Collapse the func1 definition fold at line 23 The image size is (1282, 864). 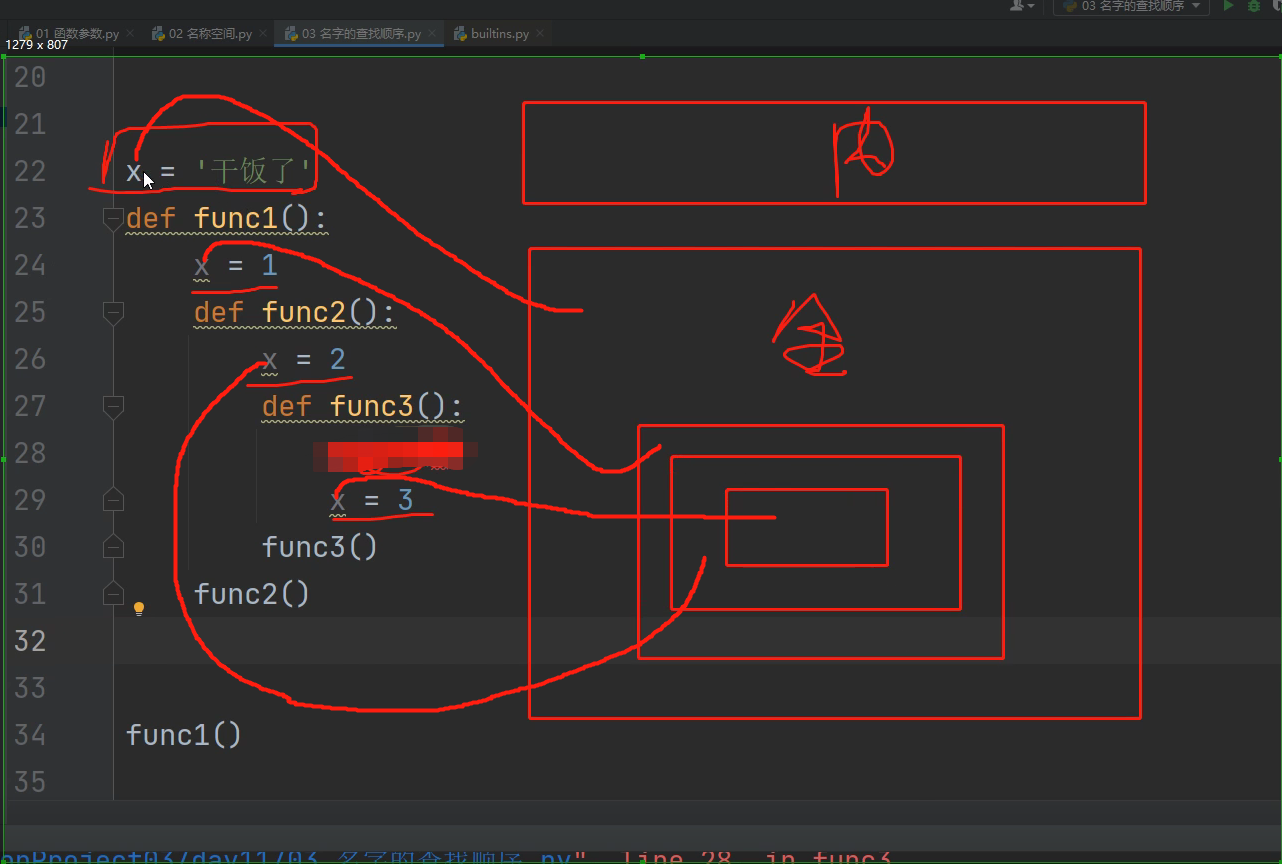[113, 217]
